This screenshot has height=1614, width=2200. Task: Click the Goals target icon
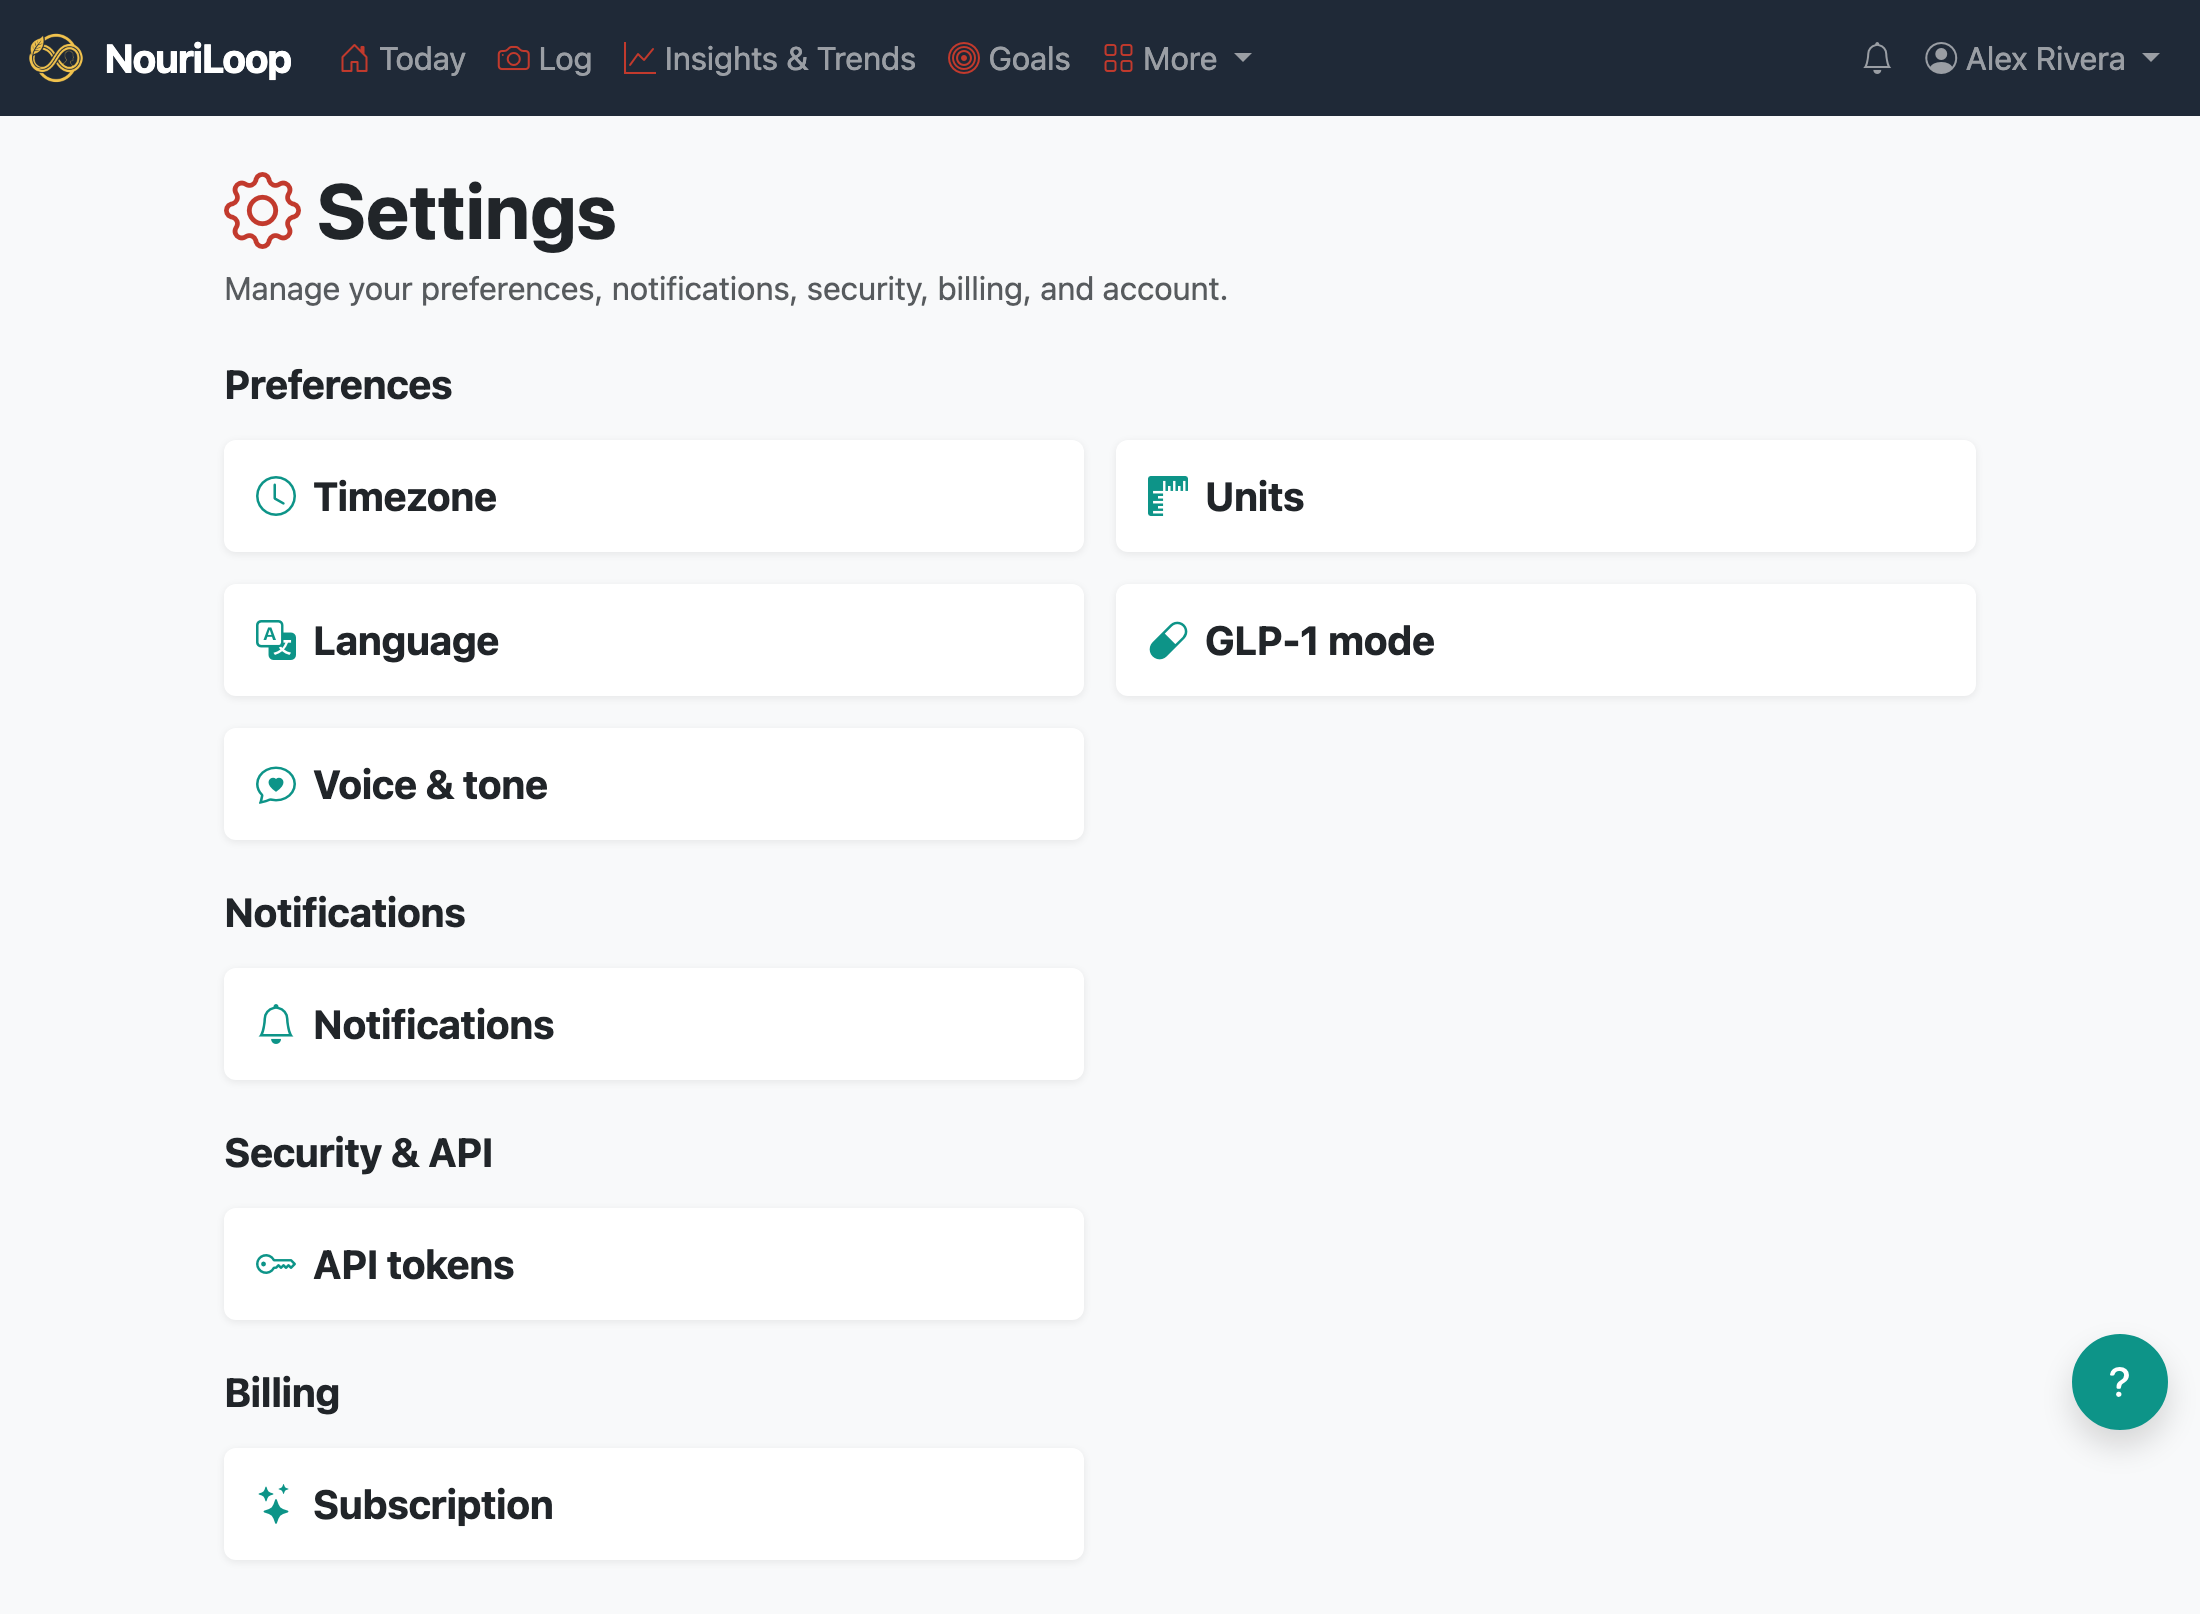point(963,59)
